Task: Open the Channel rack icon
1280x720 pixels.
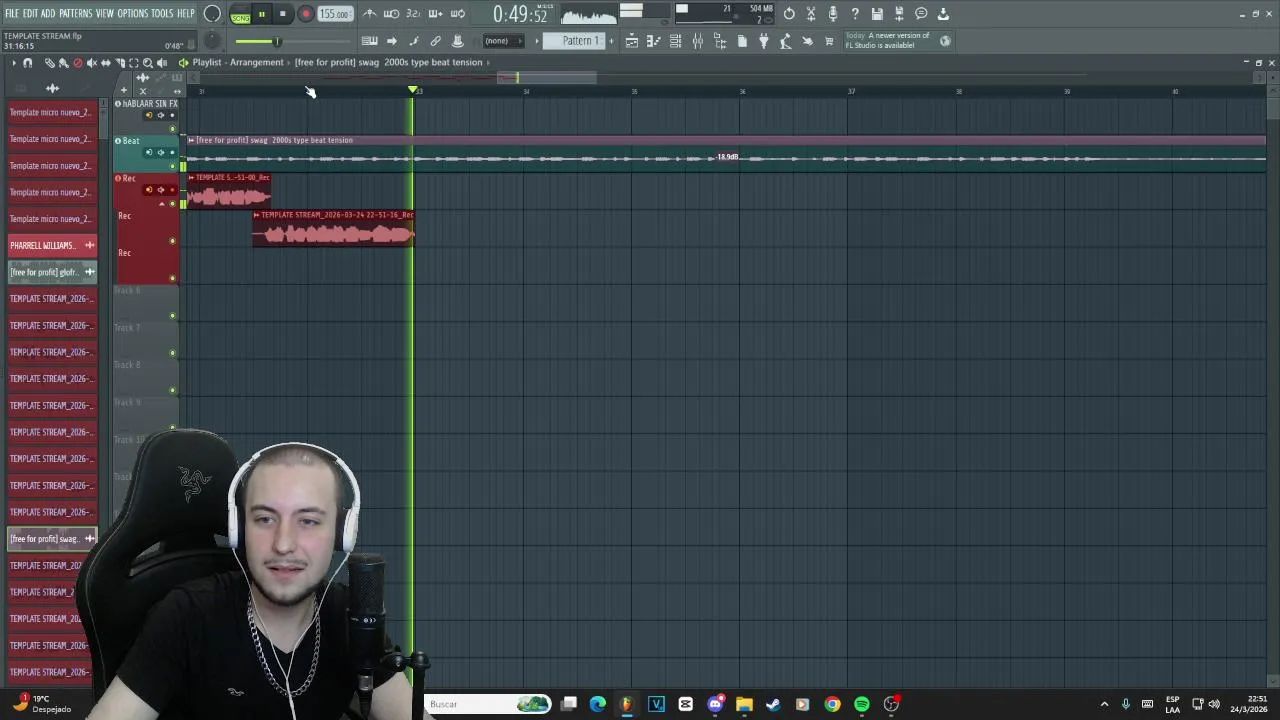Action: click(676, 41)
